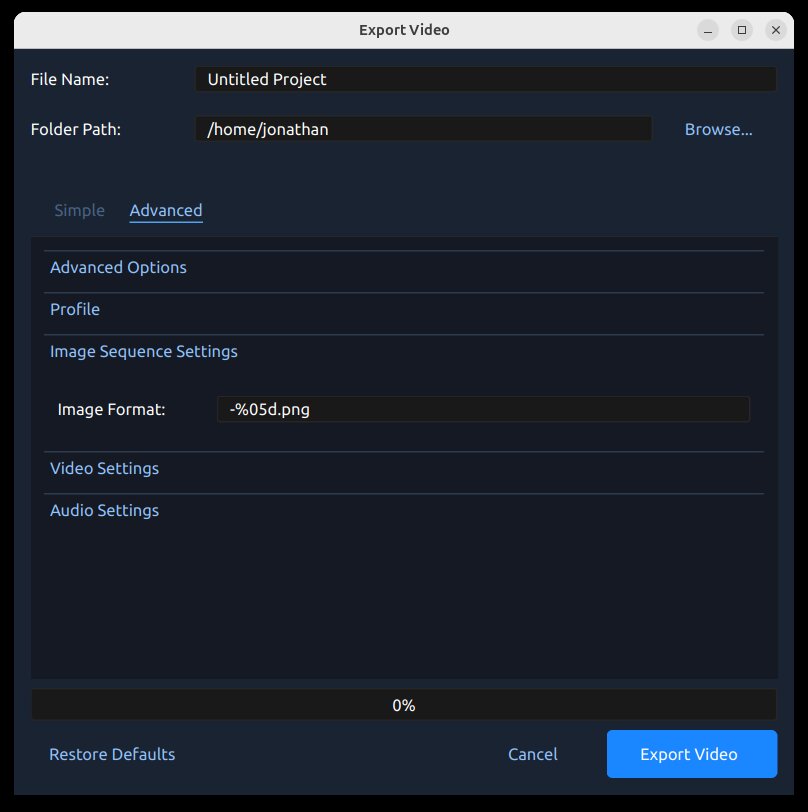Collapse the Image Sequence Settings section
The image size is (808, 812).
[144, 351]
